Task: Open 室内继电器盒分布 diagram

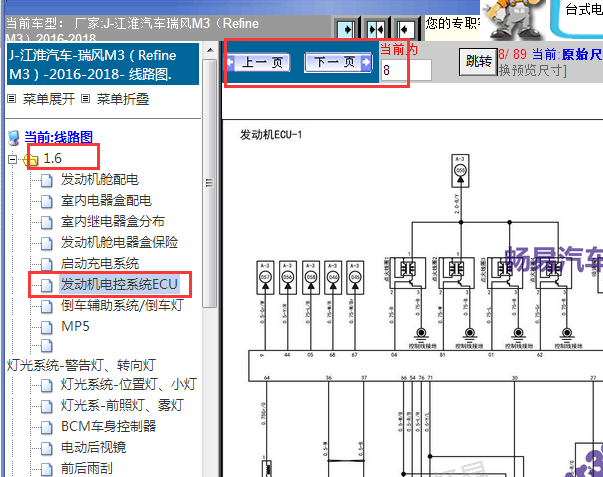Action: click(113, 222)
